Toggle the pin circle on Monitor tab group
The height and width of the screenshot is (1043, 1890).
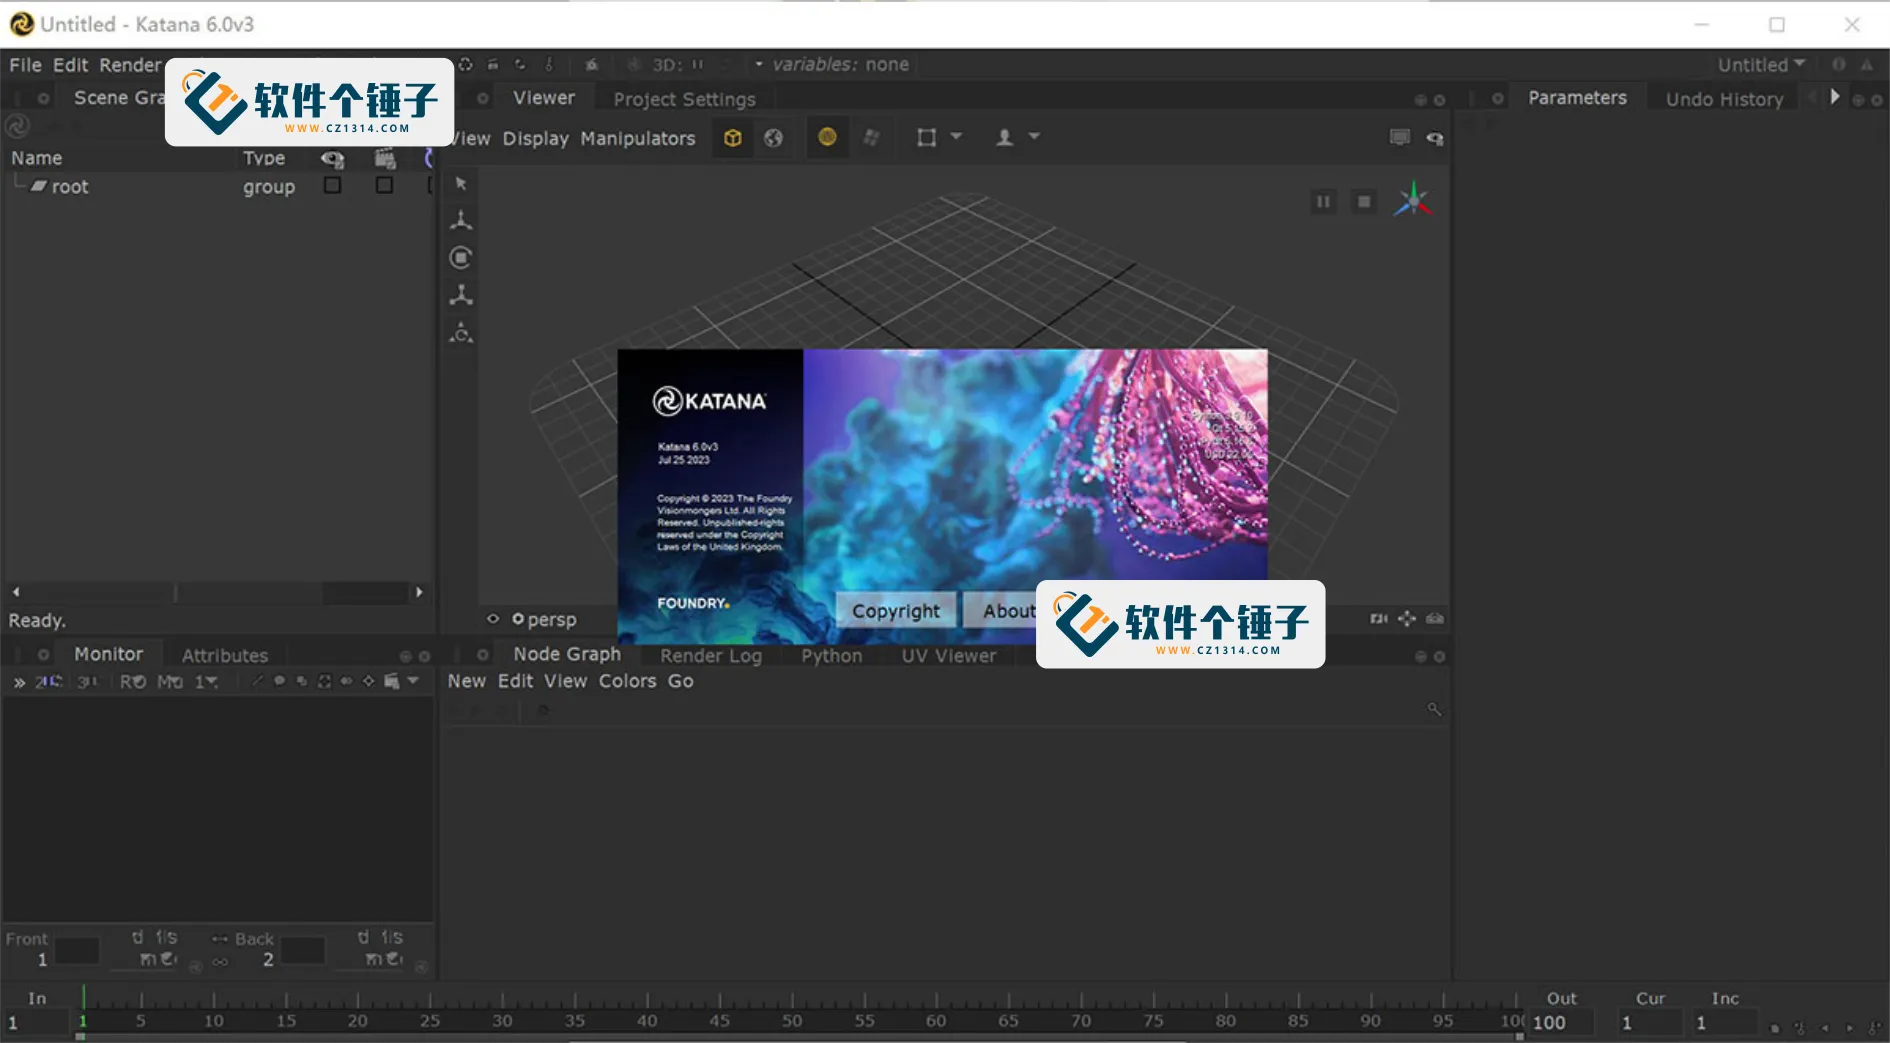(x=43, y=655)
